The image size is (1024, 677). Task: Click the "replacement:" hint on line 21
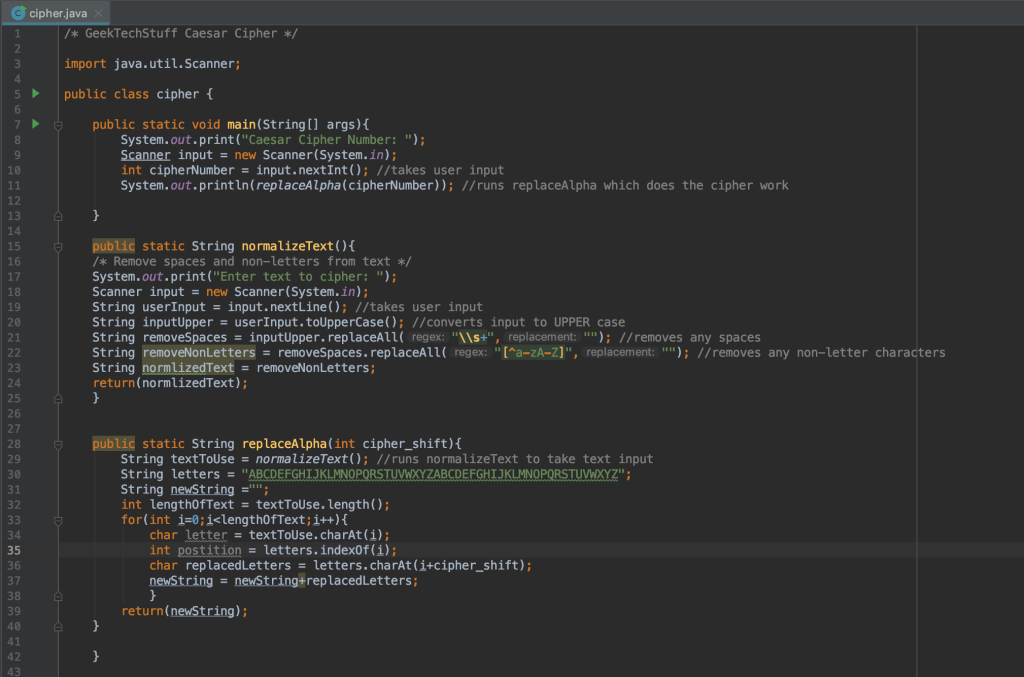(x=542, y=338)
